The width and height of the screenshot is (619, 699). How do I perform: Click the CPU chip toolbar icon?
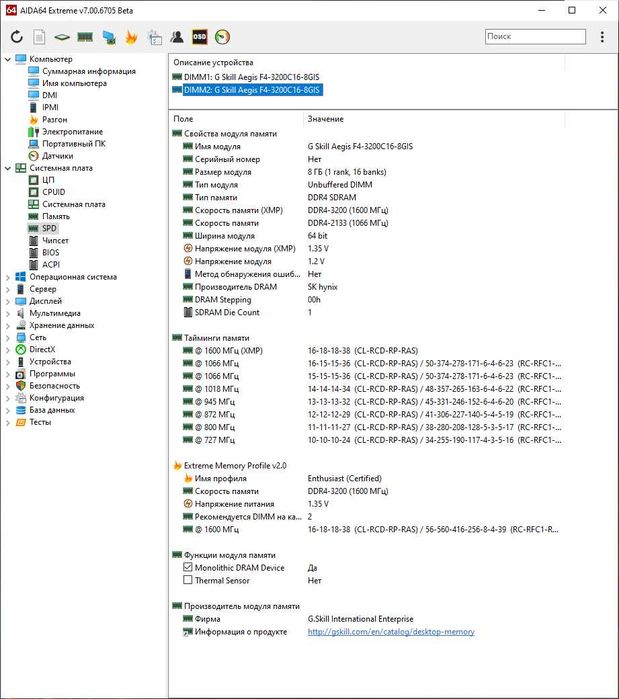click(62, 37)
